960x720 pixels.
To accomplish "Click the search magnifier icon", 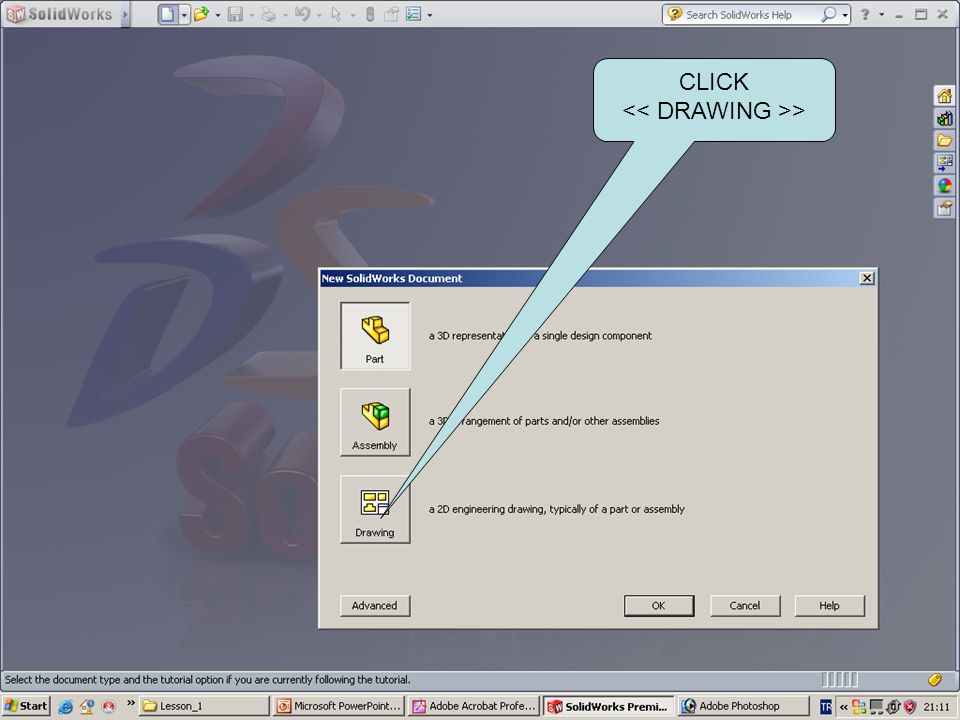I will click(828, 14).
